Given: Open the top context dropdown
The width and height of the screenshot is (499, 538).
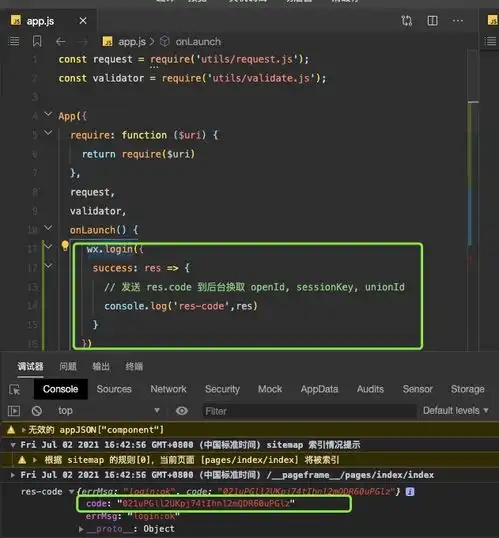Looking at the screenshot, I should [108, 411].
